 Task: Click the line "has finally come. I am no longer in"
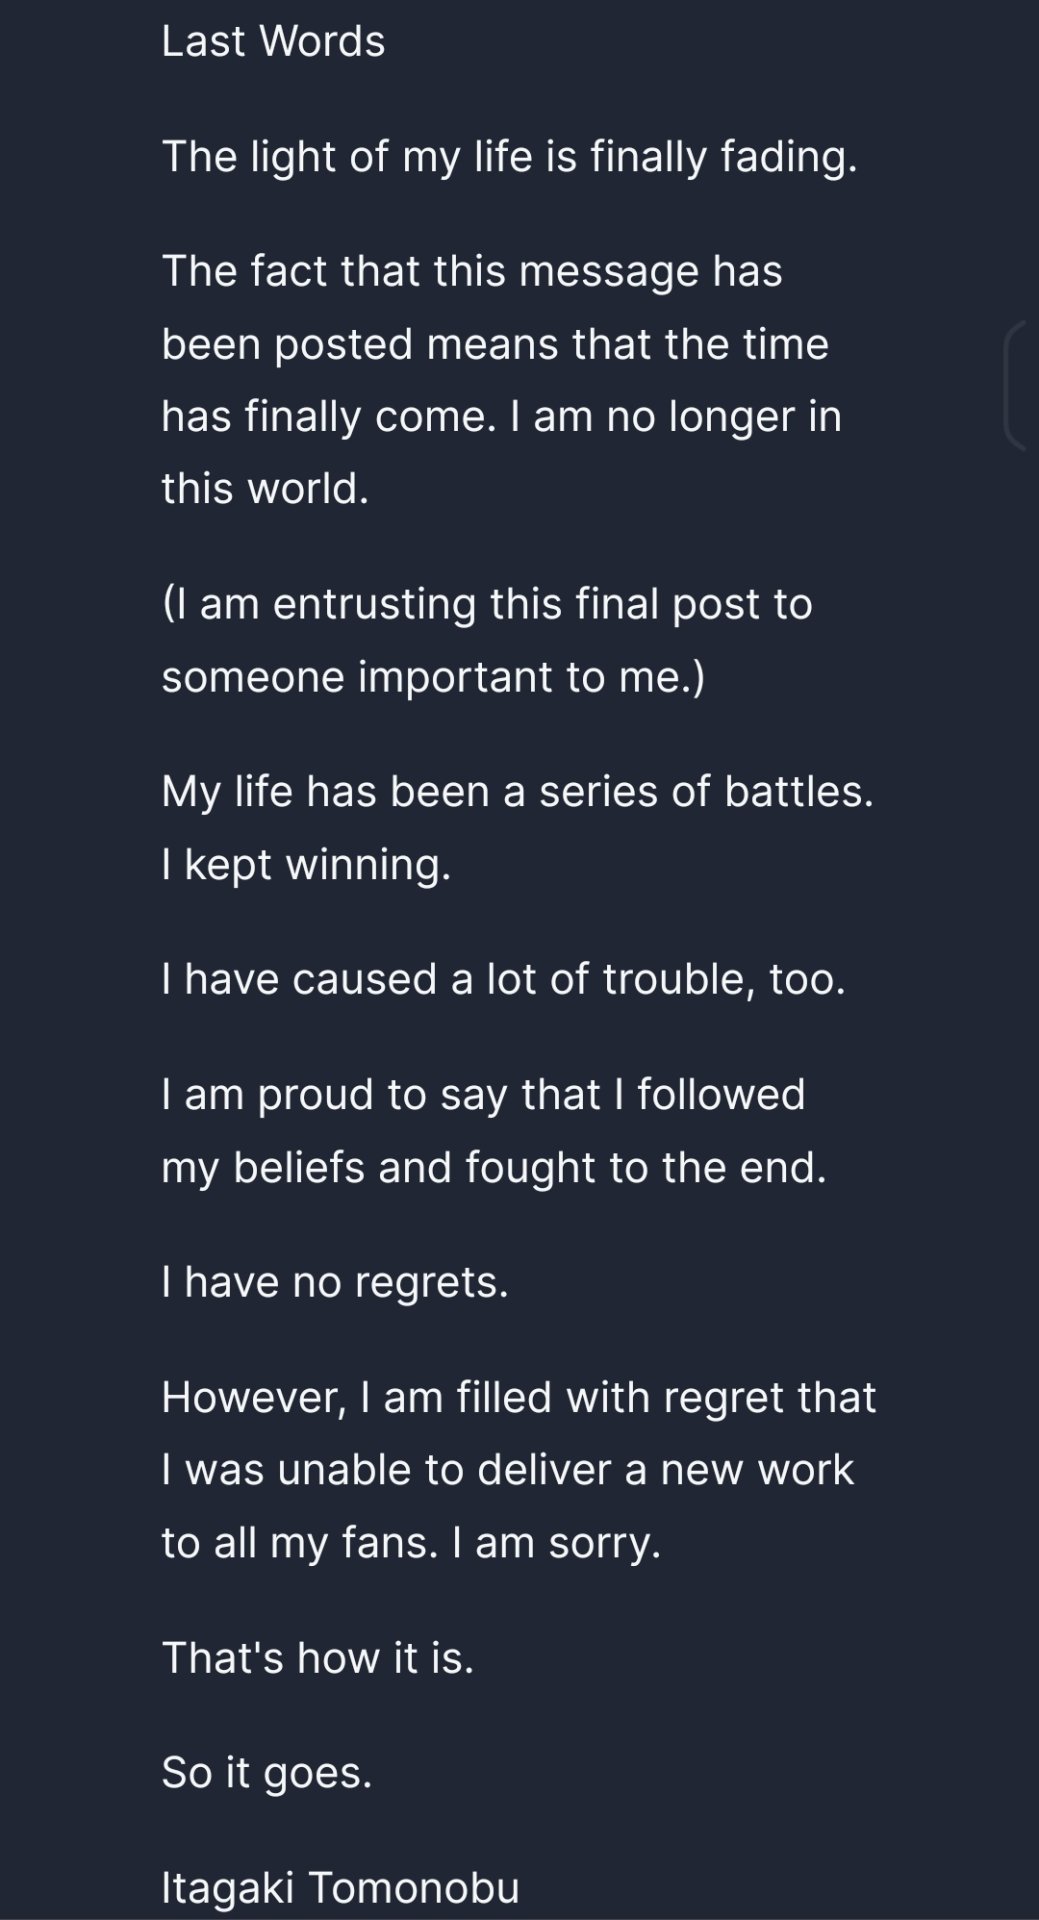point(501,417)
